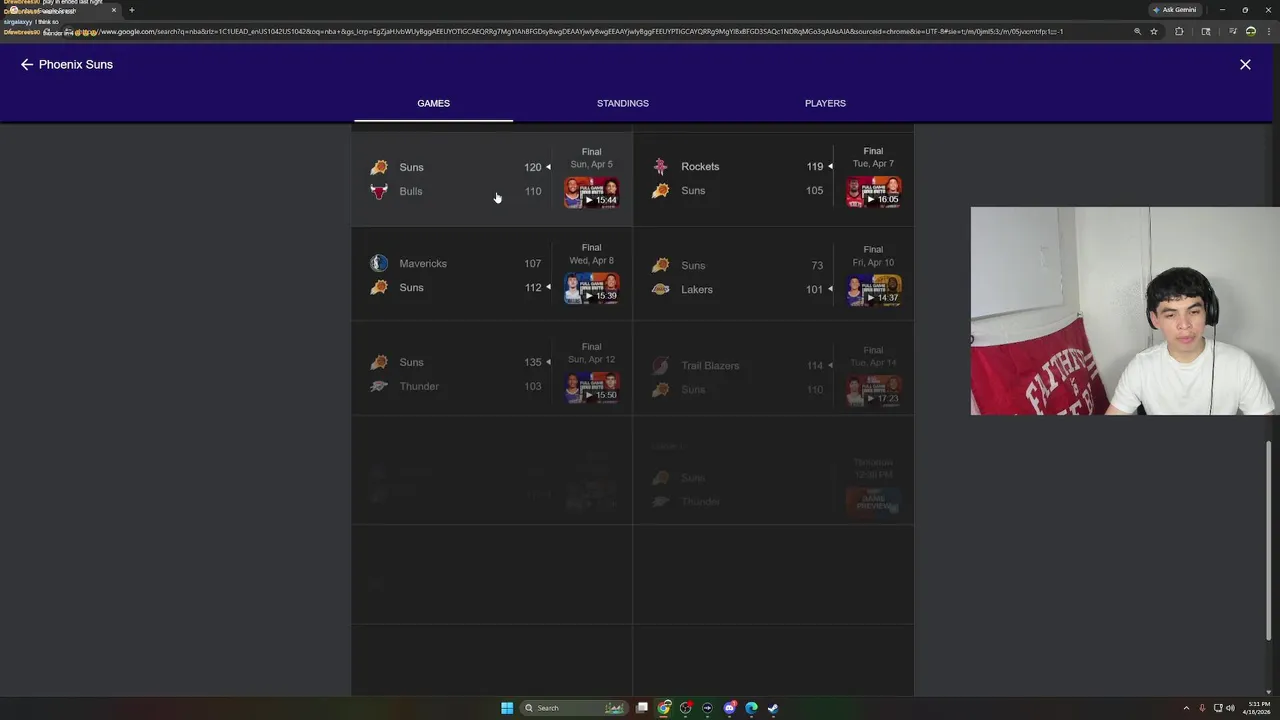The height and width of the screenshot is (720, 1280).
Task: Open the Mavericks team name
Action: (423, 263)
